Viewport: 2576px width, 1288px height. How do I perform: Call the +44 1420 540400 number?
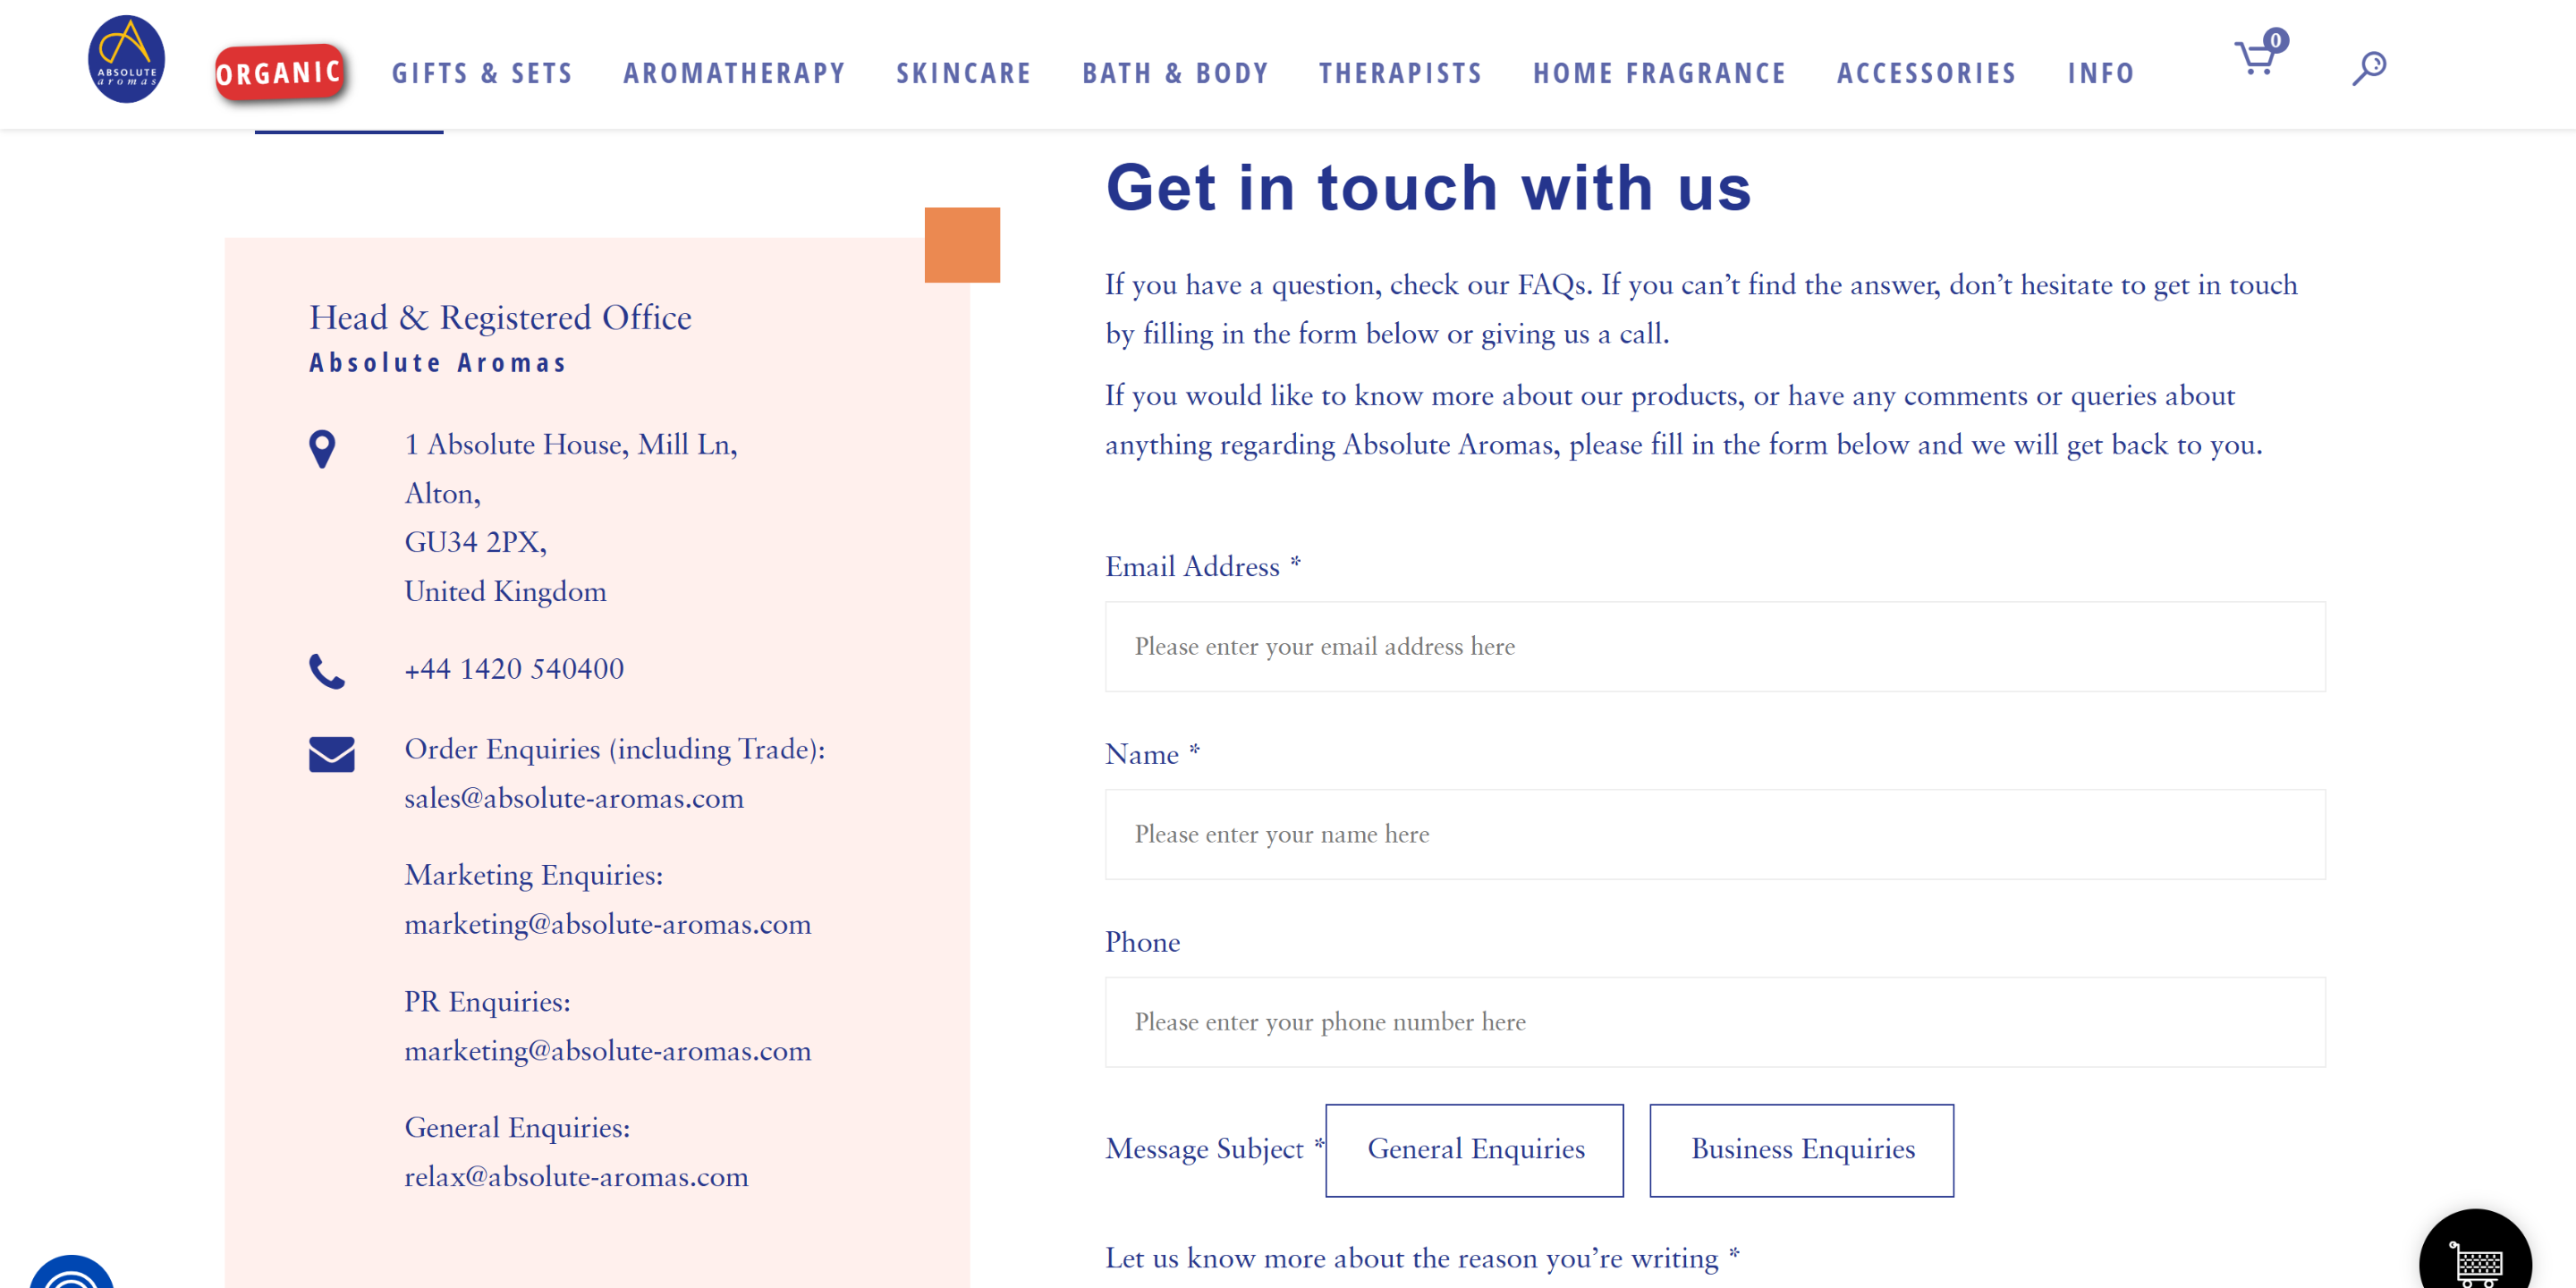[x=514, y=669]
